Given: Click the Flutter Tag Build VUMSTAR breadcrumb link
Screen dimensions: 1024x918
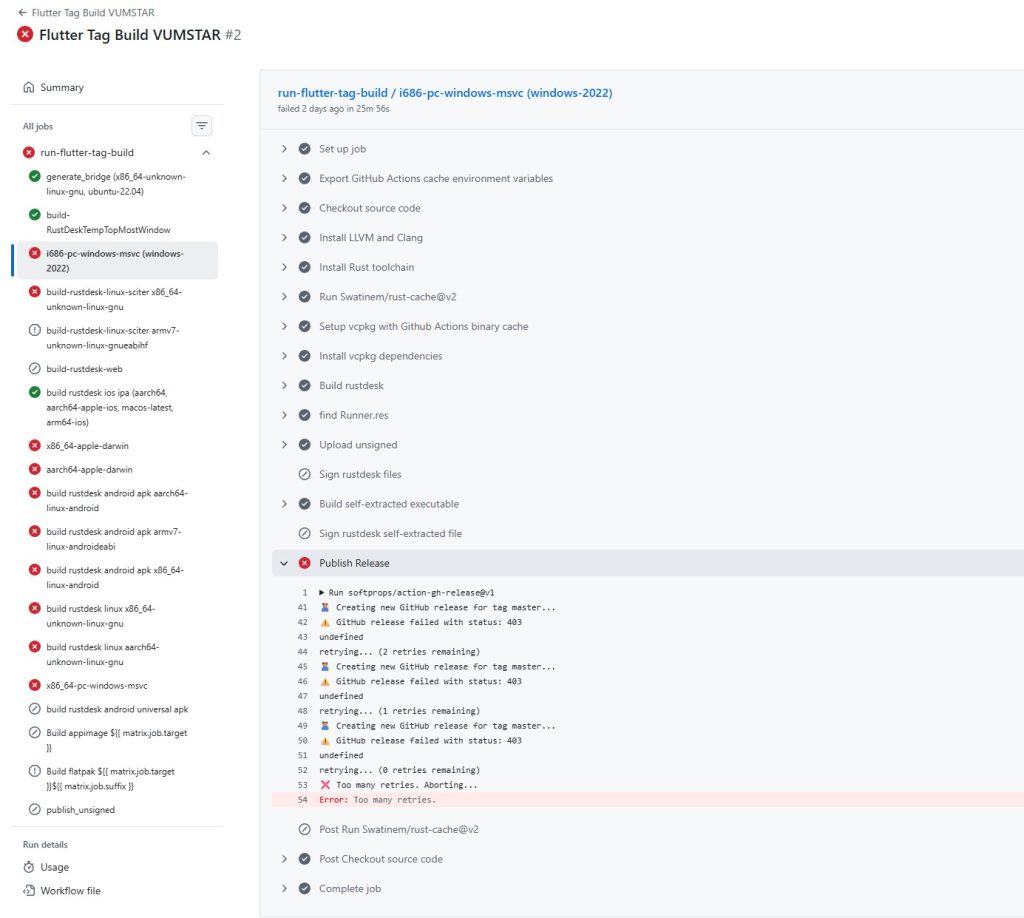Looking at the screenshot, I should point(92,12).
